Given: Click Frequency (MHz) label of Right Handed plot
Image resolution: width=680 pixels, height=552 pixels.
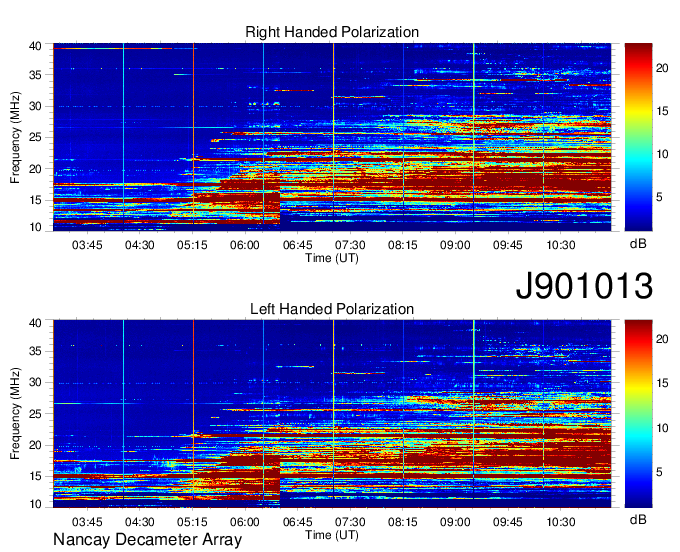Looking at the screenshot, I should pyautogui.click(x=15, y=137).
